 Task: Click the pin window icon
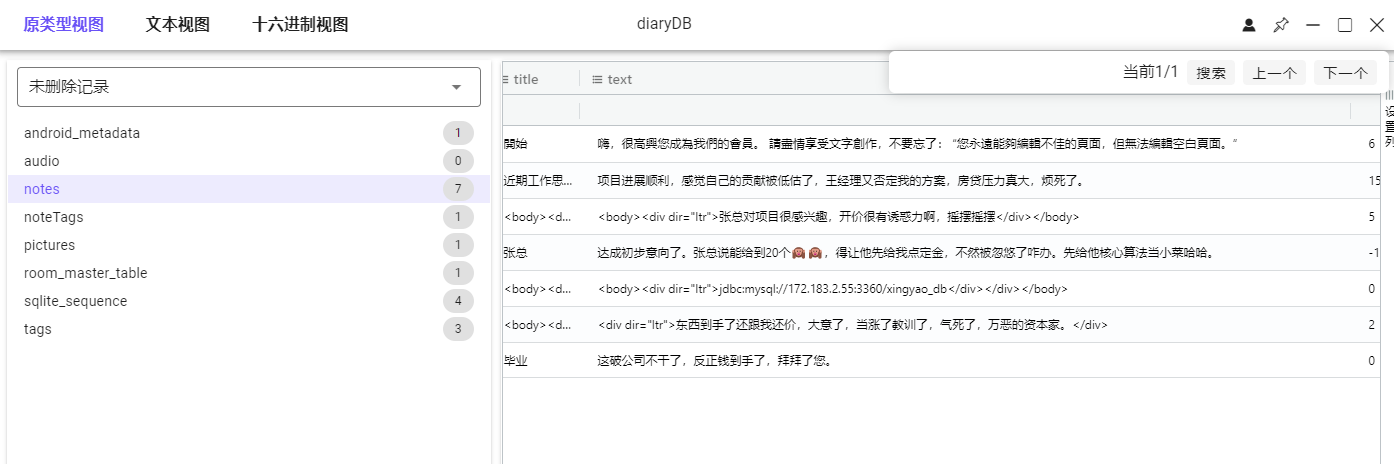pos(1280,25)
